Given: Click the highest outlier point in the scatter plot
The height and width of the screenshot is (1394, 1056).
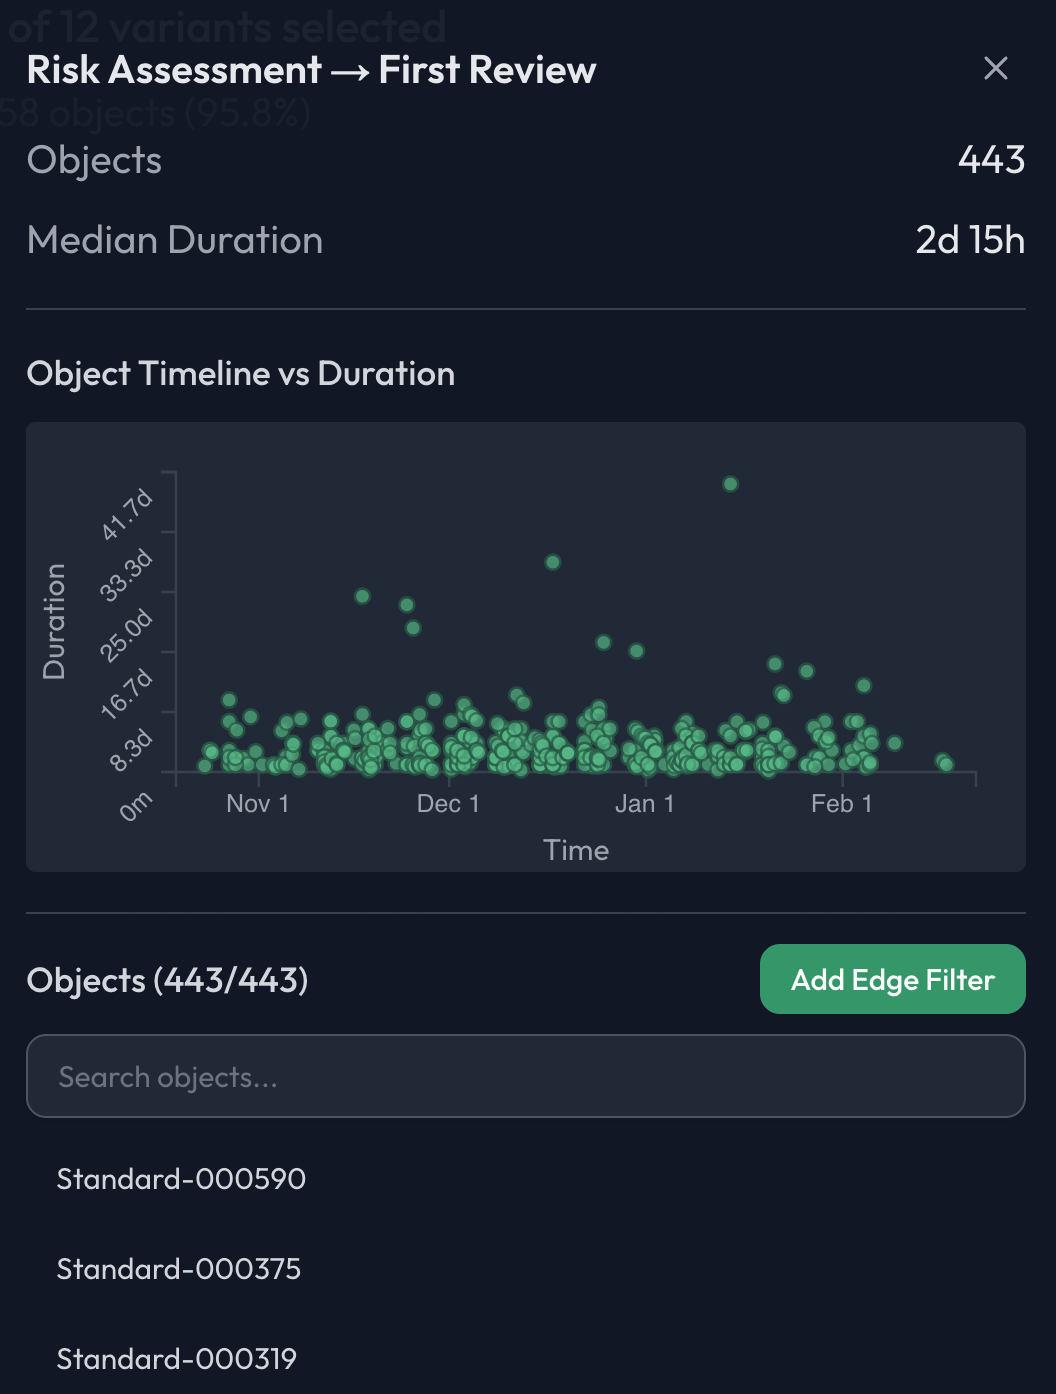Looking at the screenshot, I should coord(730,484).
